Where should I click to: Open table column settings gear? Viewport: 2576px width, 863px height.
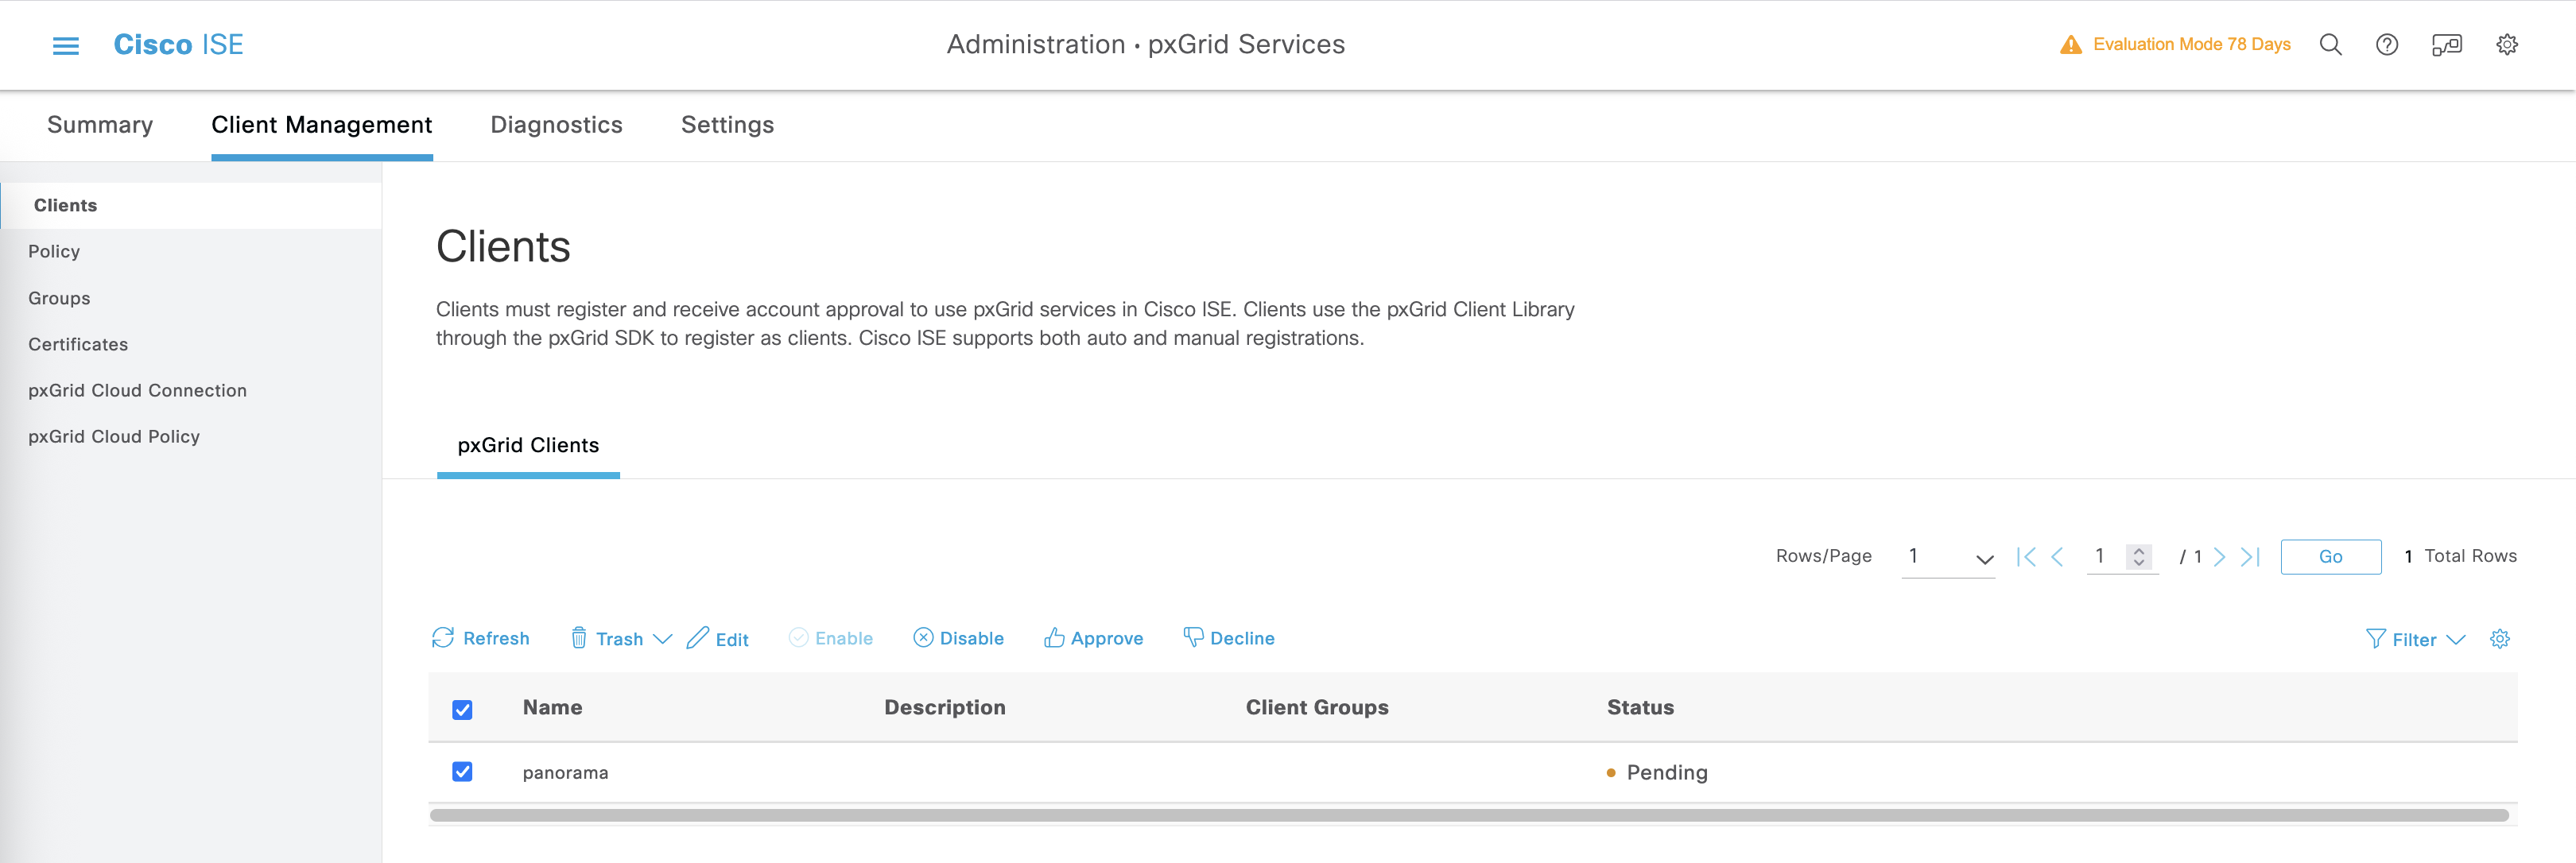click(2499, 639)
